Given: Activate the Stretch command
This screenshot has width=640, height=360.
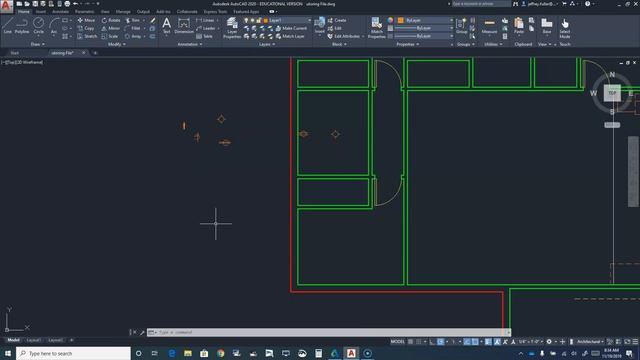Looking at the screenshot, I should pos(87,36).
